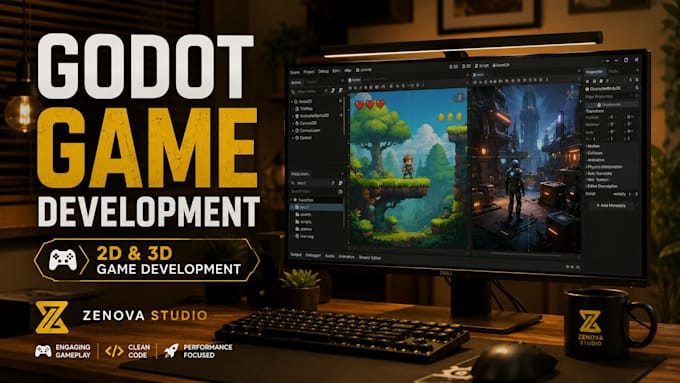This screenshot has height=383, width=680.
Task: Expand the Collision section in Inspector
Action: pyautogui.click(x=594, y=153)
